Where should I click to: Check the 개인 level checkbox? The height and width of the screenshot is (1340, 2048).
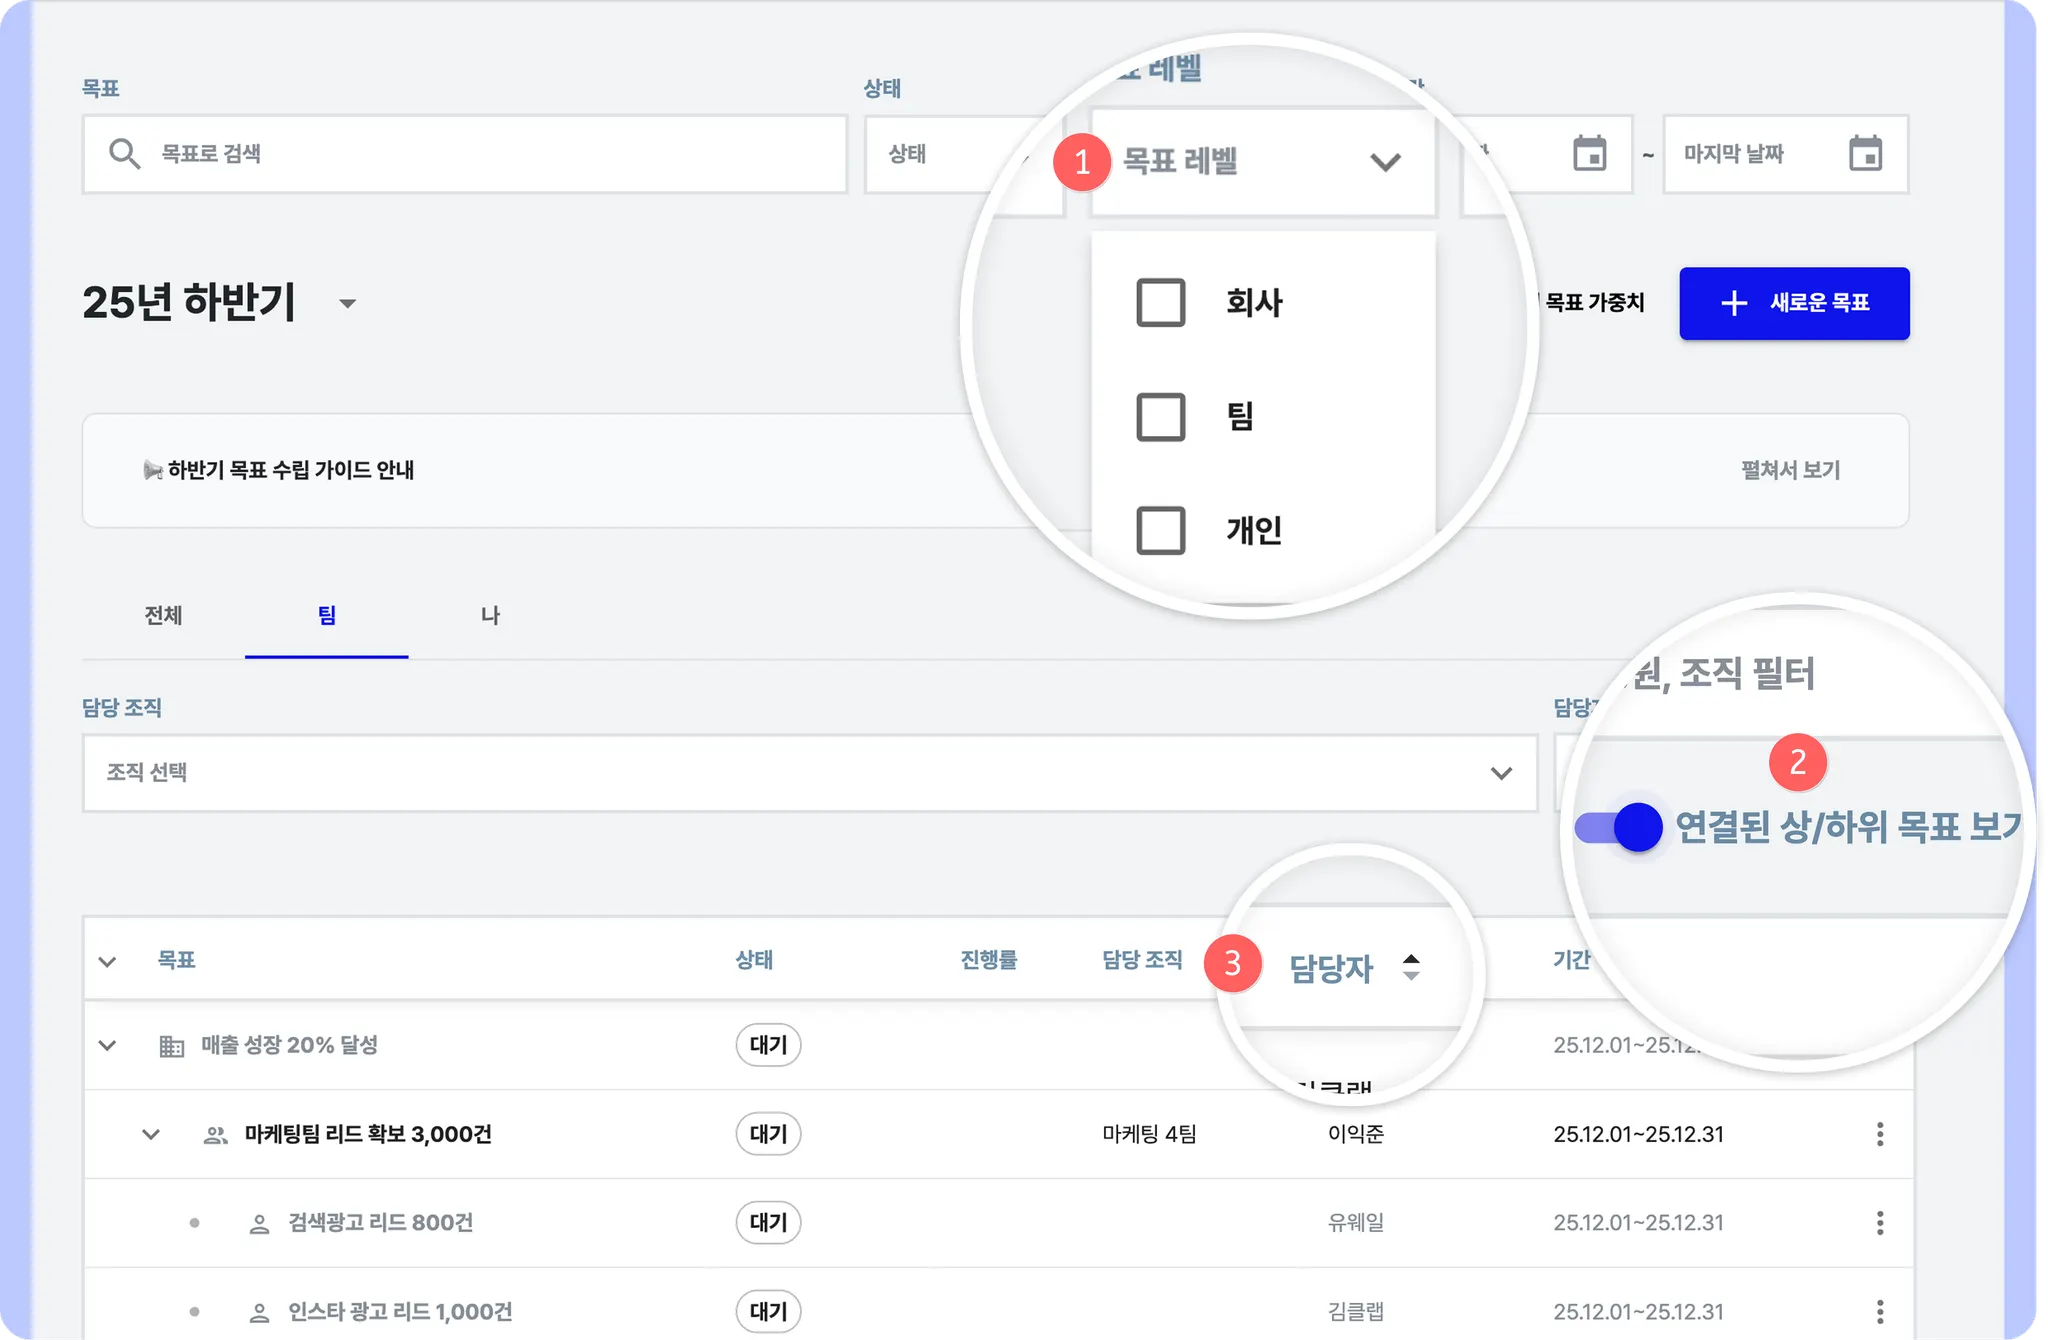(1160, 530)
